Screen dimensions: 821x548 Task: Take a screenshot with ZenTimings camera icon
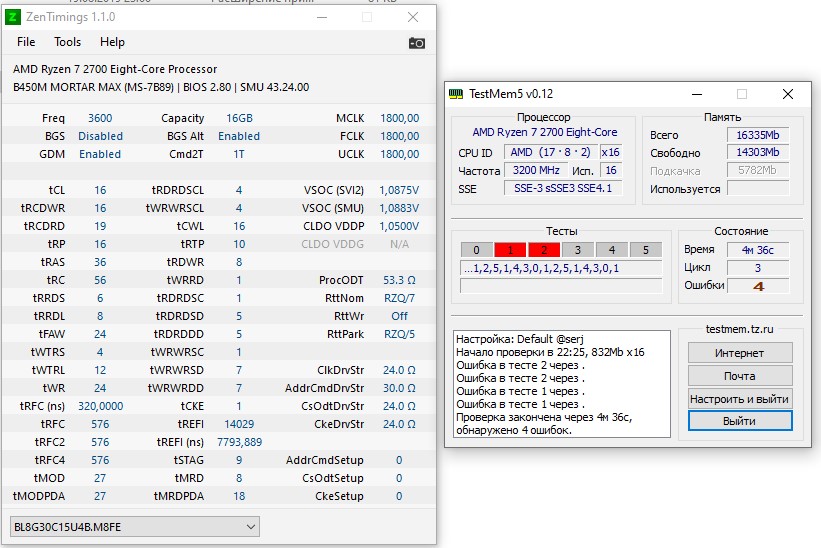(417, 43)
